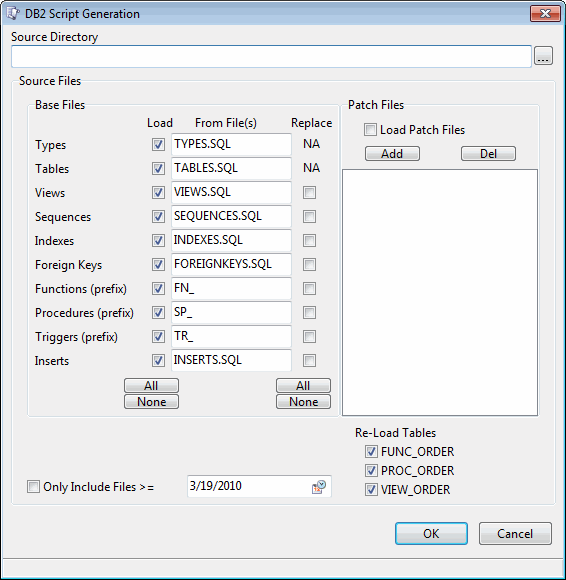Uncheck FUNC_ORDER re-load table
566x580 pixels.
click(x=371, y=452)
